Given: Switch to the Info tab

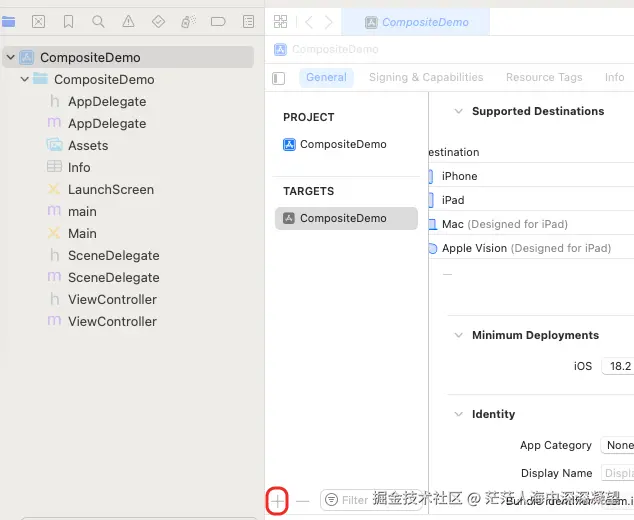Looking at the screenshot, I should tap(615, 77).
